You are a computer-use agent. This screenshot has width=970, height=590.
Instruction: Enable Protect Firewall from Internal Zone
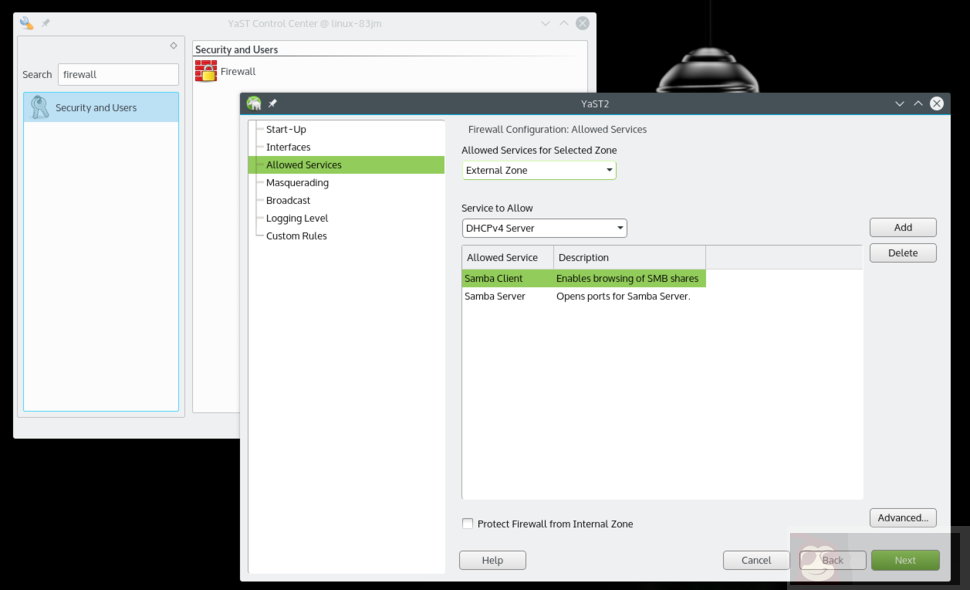(467, 523)
